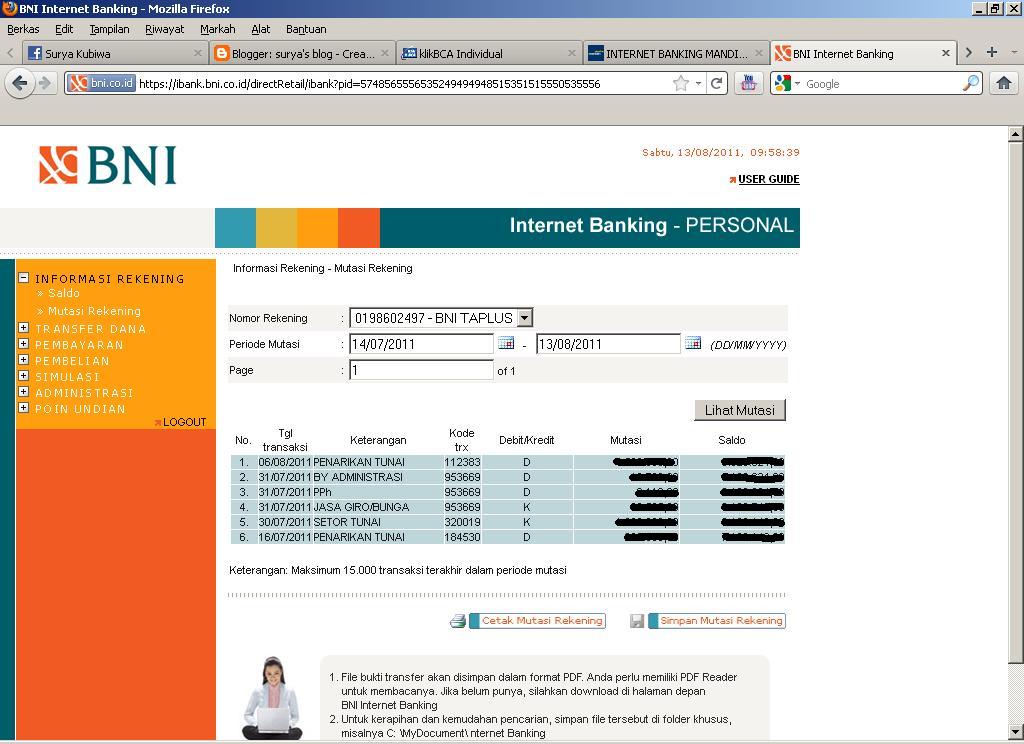This screenshot has height=744, width=1024.
Task: Click the Periode Mutasi end date field
Action: 608,344
